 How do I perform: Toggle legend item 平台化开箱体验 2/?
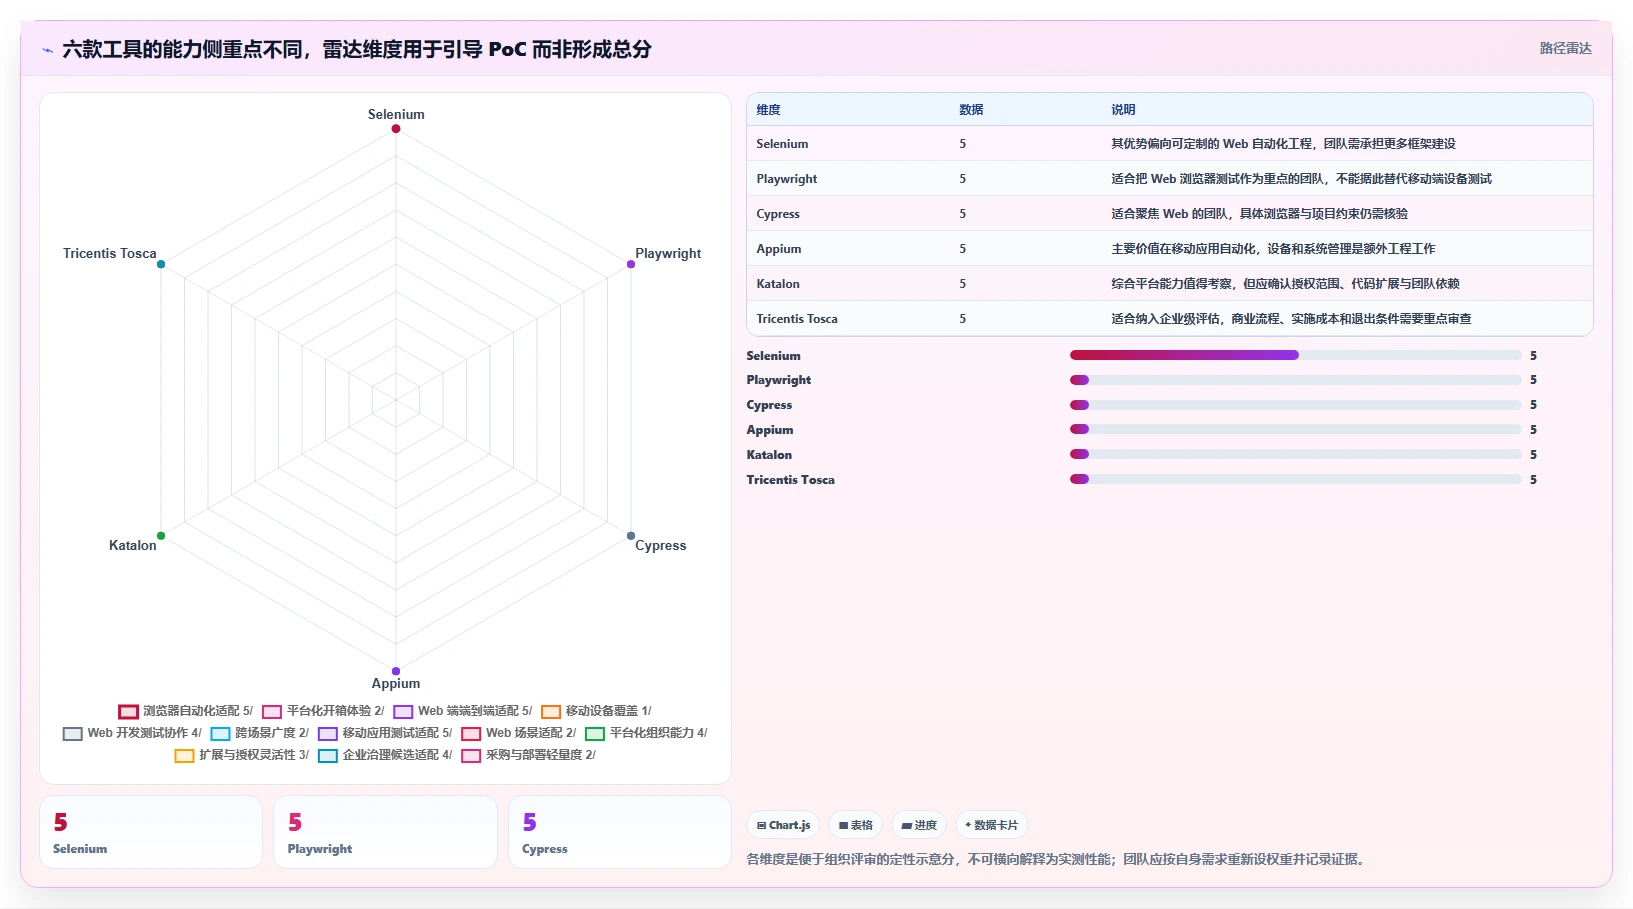(323, 711)
